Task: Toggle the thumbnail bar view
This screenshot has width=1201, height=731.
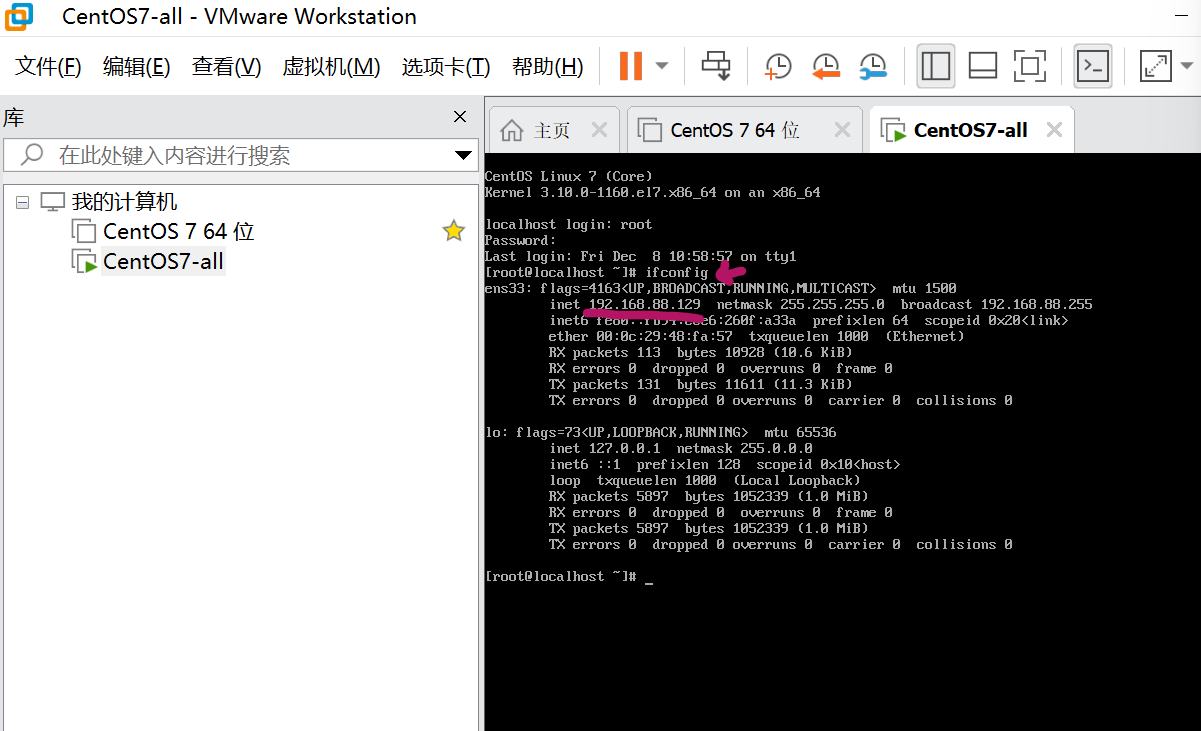Action: (983, 66)
